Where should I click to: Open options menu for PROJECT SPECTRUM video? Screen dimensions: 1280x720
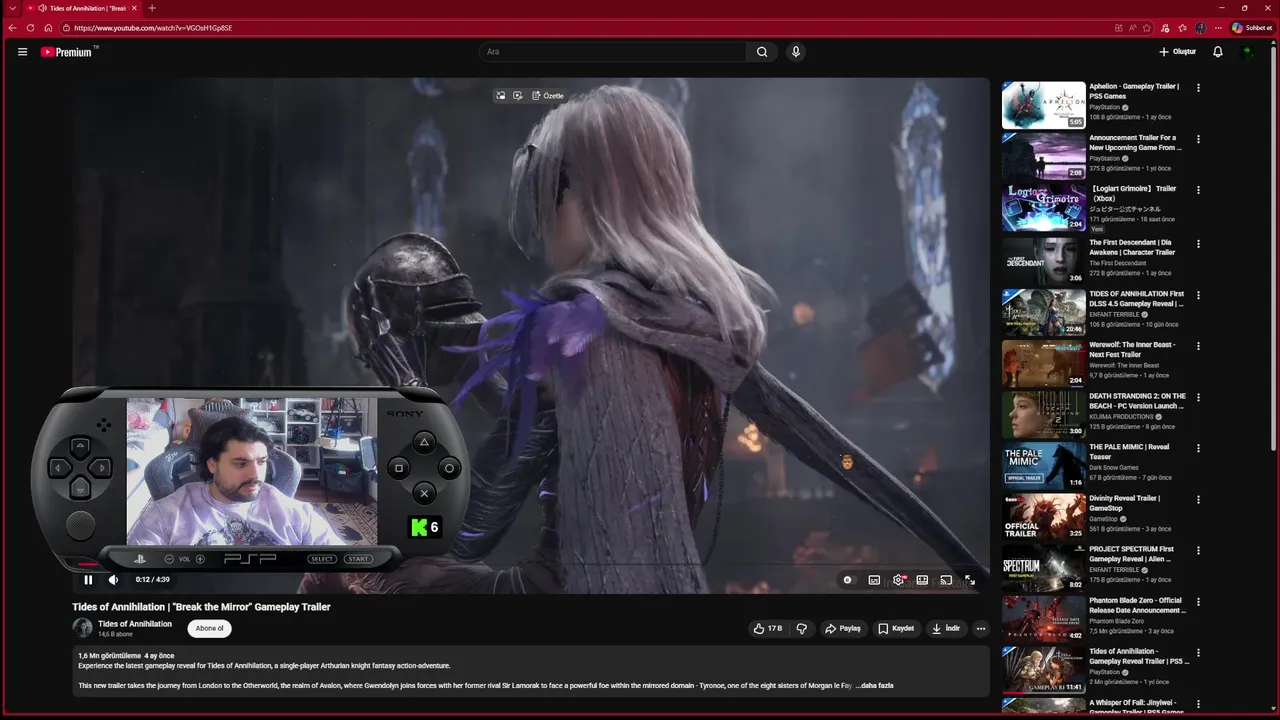click(x=1198, y=550)
